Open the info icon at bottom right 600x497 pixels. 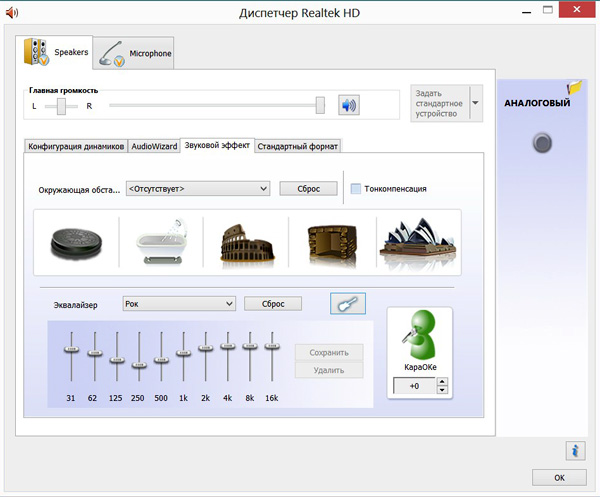coord(574,450)
